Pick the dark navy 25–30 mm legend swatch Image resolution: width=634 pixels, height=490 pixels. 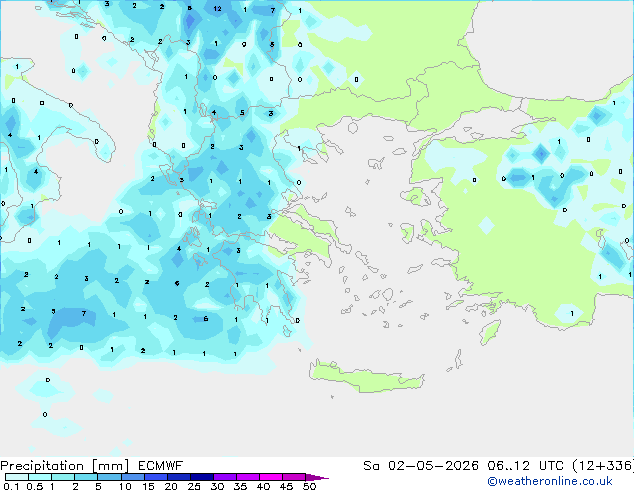point(202,477)
